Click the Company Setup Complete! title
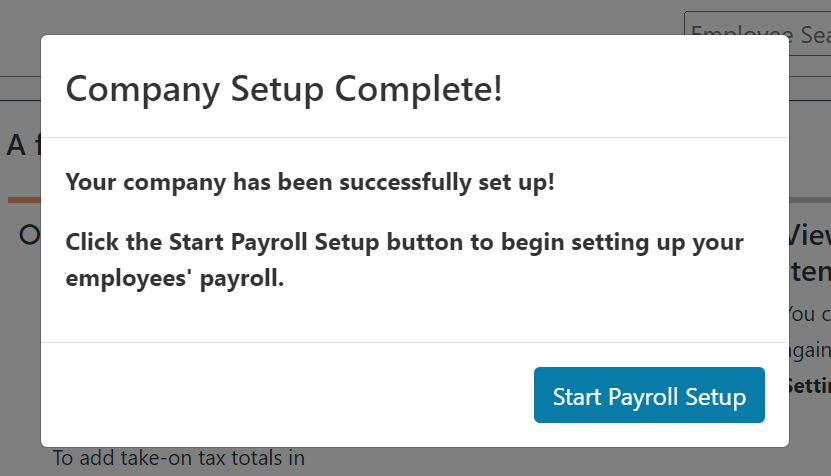Screen dimensions: 831x476 pos(283,89)
